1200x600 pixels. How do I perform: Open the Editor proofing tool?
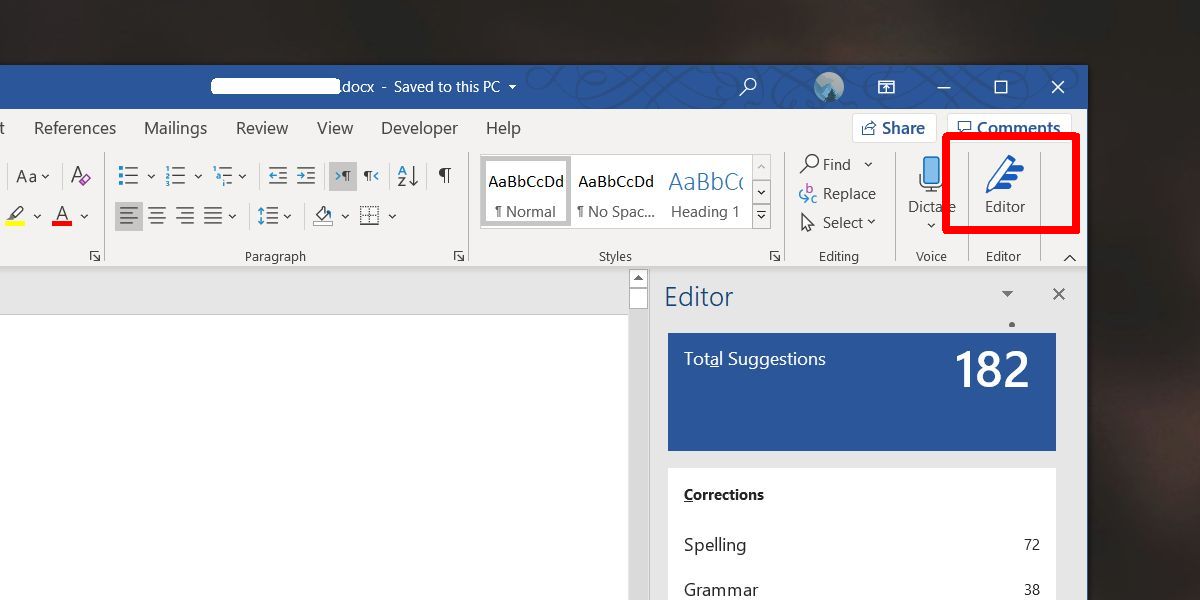click(x=1004, y=185)
